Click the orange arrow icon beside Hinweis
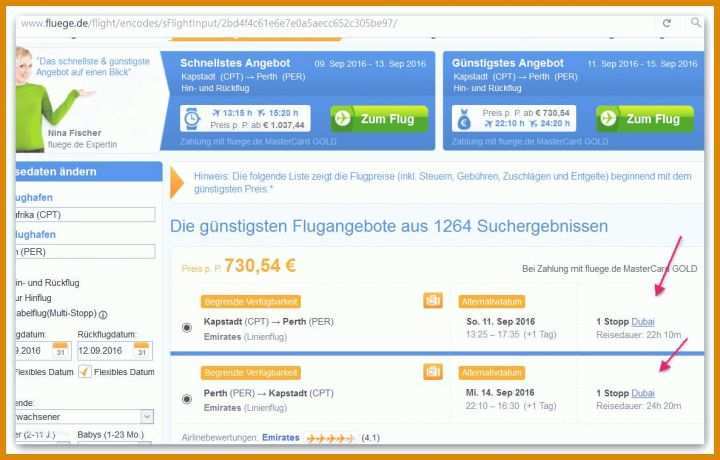Viewport: 720px width, 460px height. pos(177,182)
